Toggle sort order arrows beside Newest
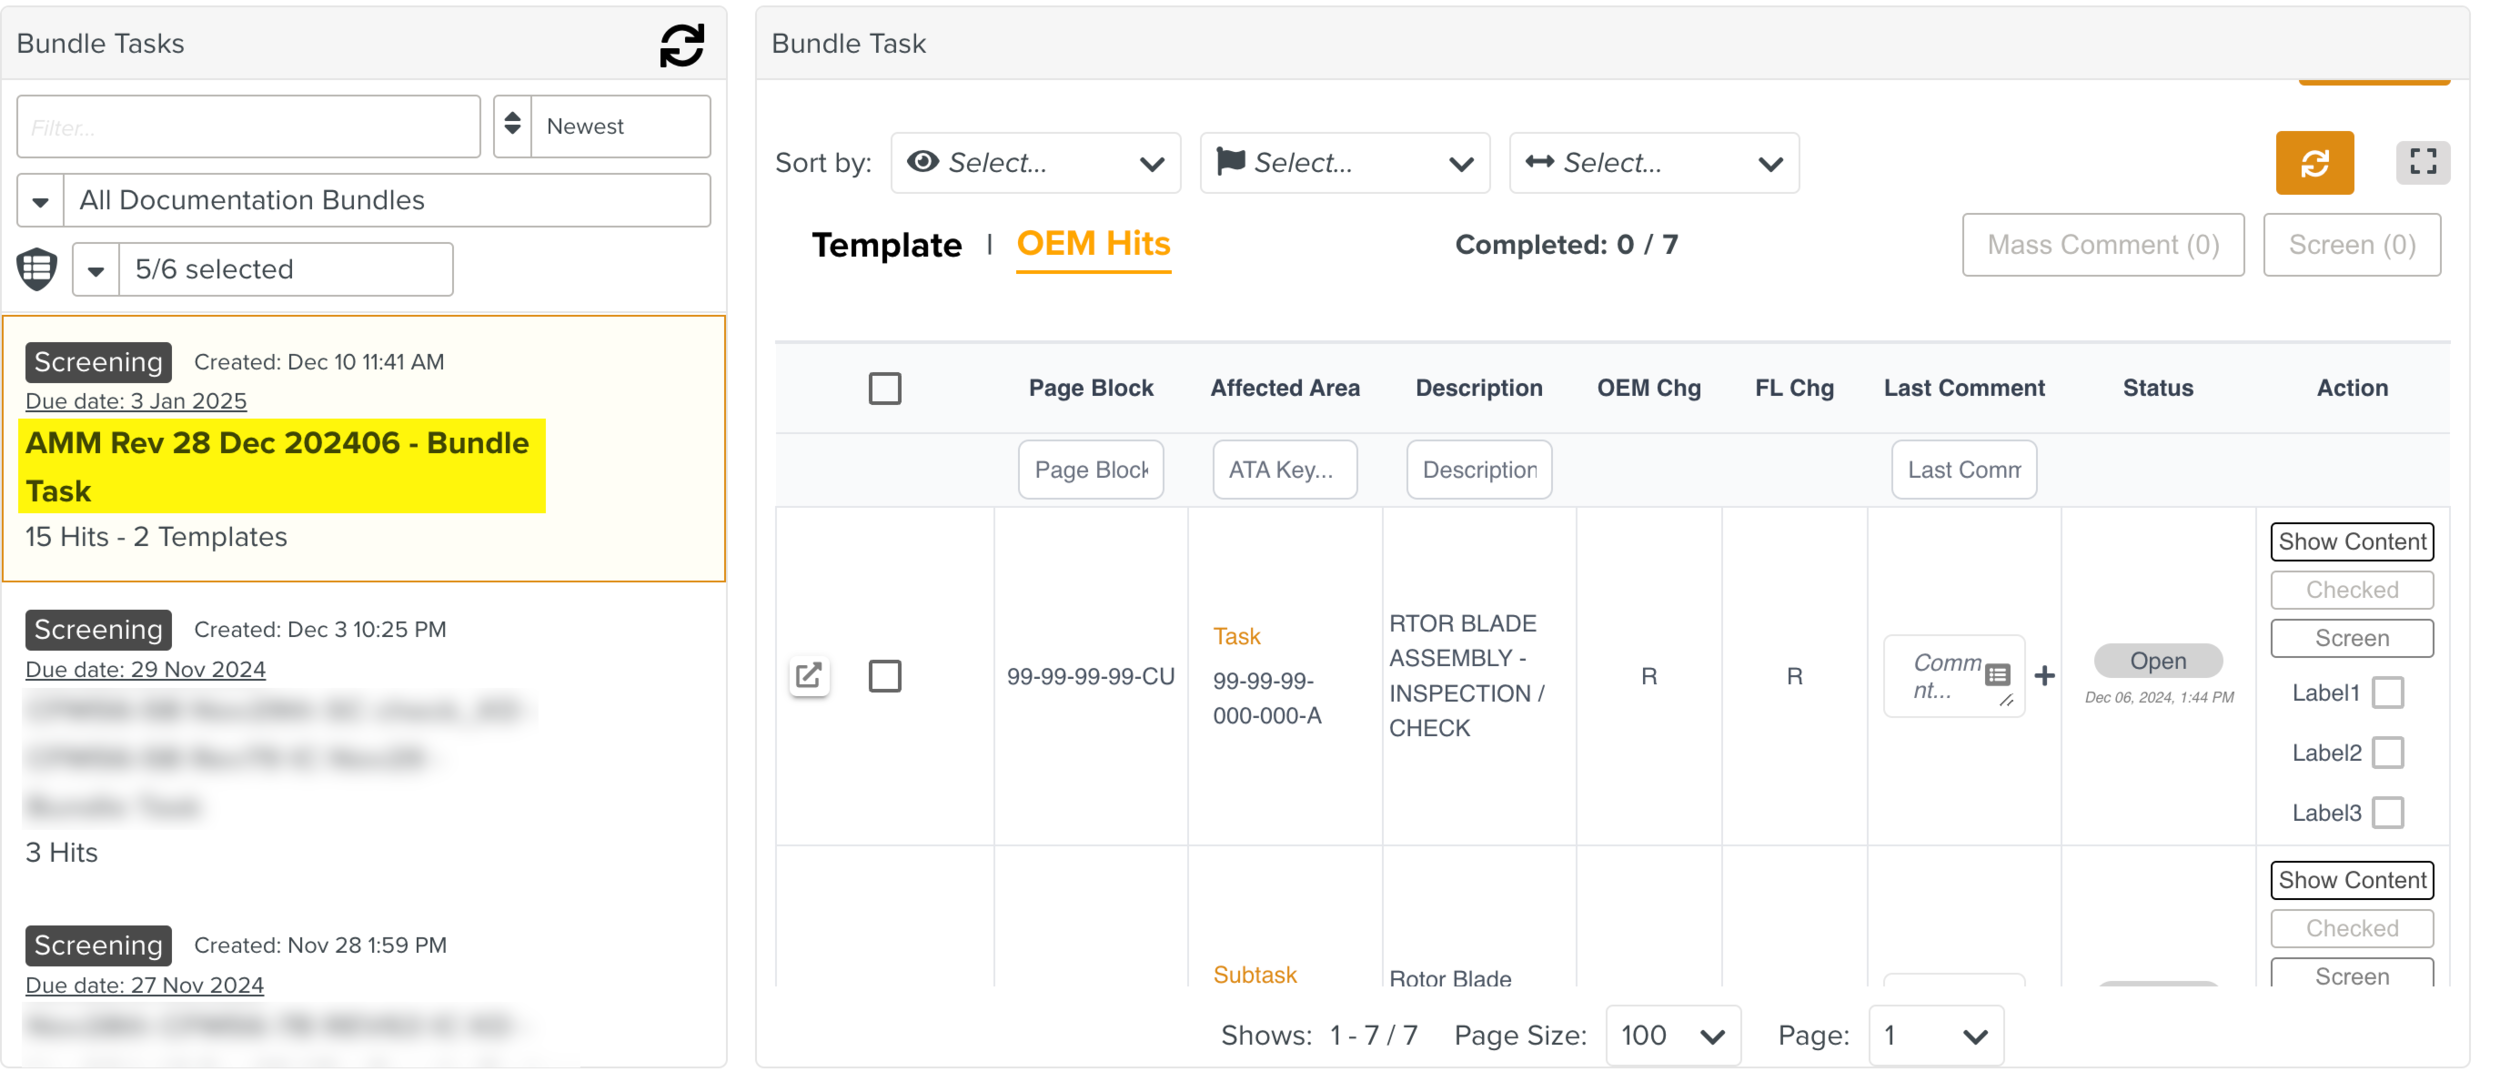 [513, 125]
